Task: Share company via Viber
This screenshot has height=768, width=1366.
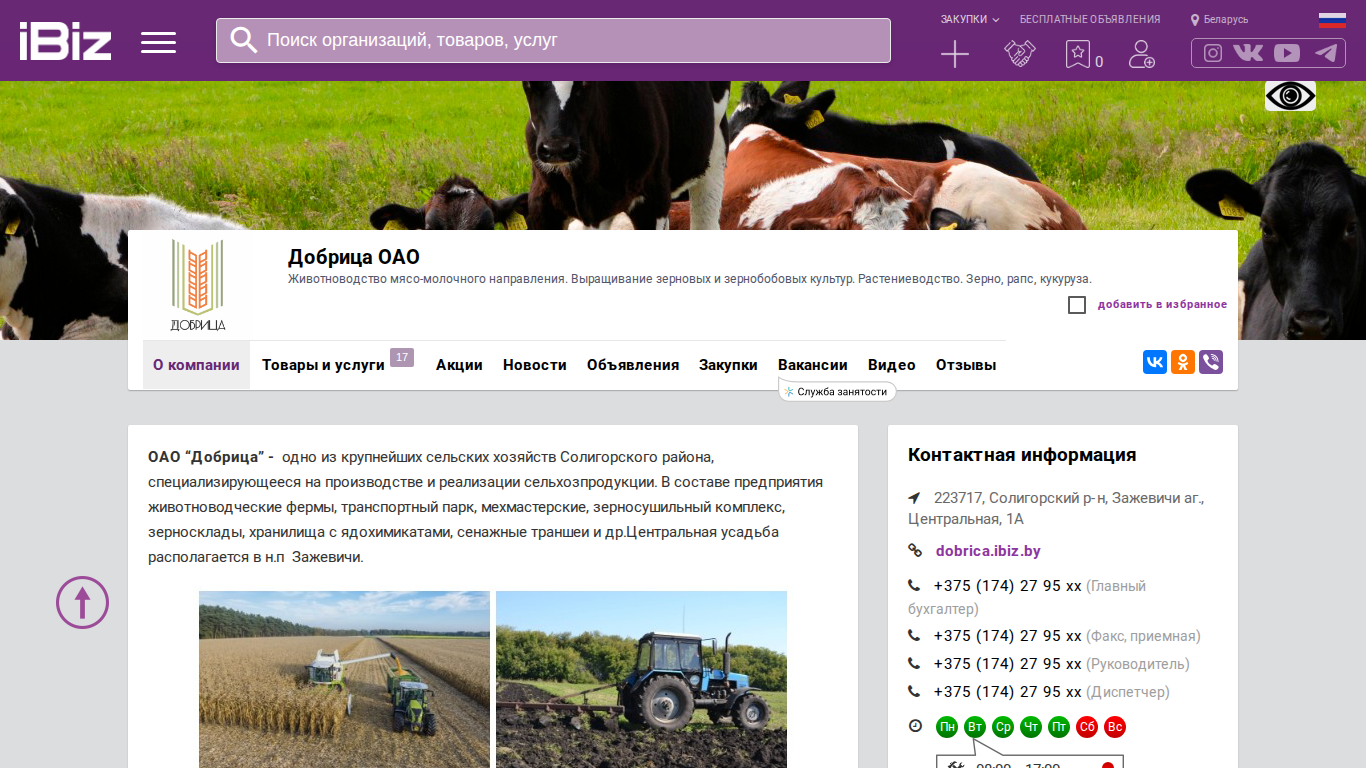Action: click(1211, 362)
